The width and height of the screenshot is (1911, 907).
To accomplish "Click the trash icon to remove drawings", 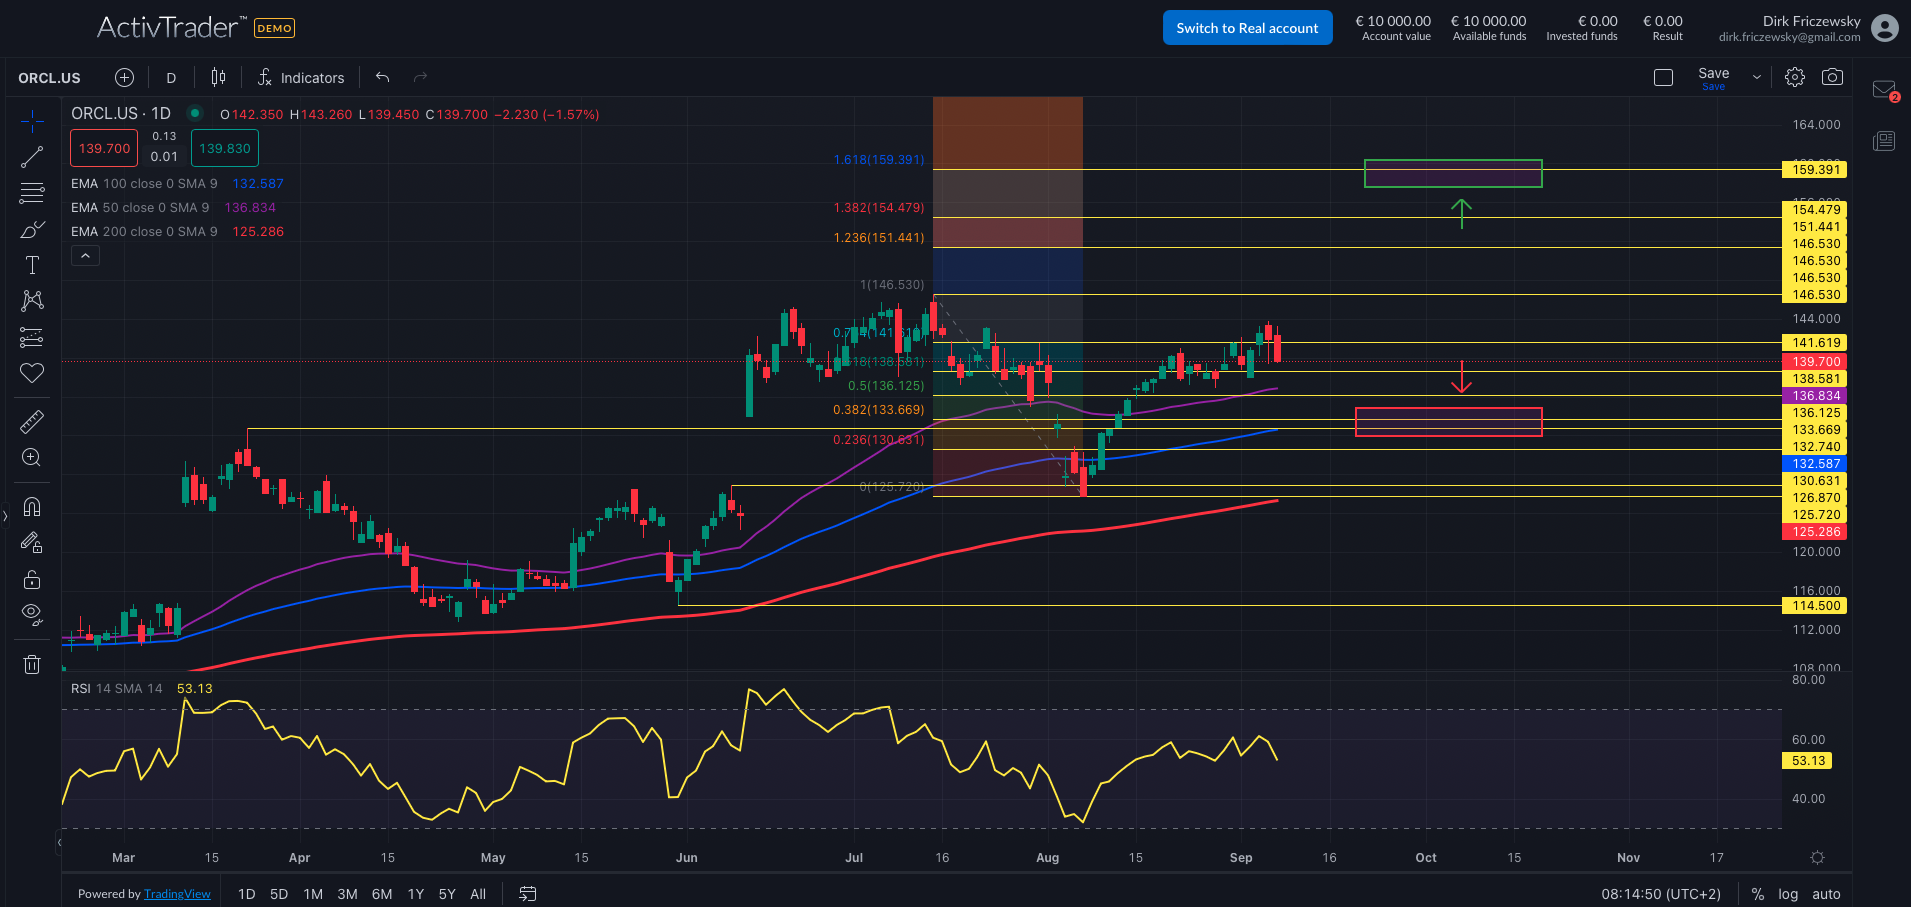I will point(32,664).
